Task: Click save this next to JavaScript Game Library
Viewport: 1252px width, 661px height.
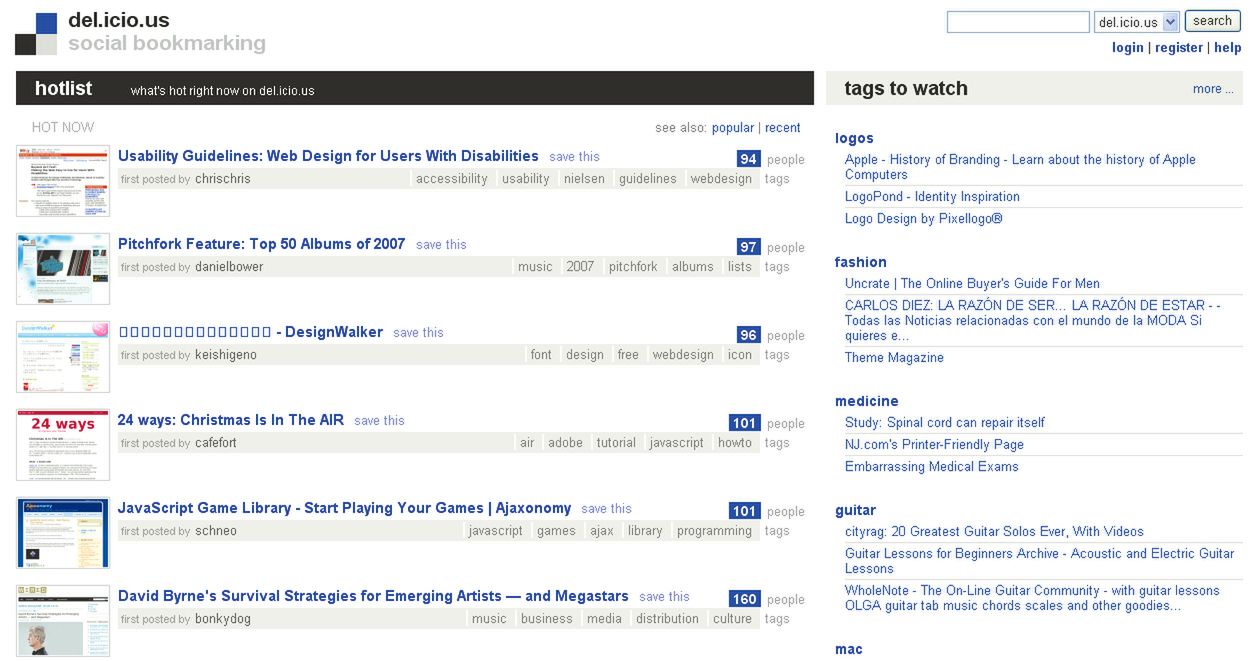Action: click(607, 509)
